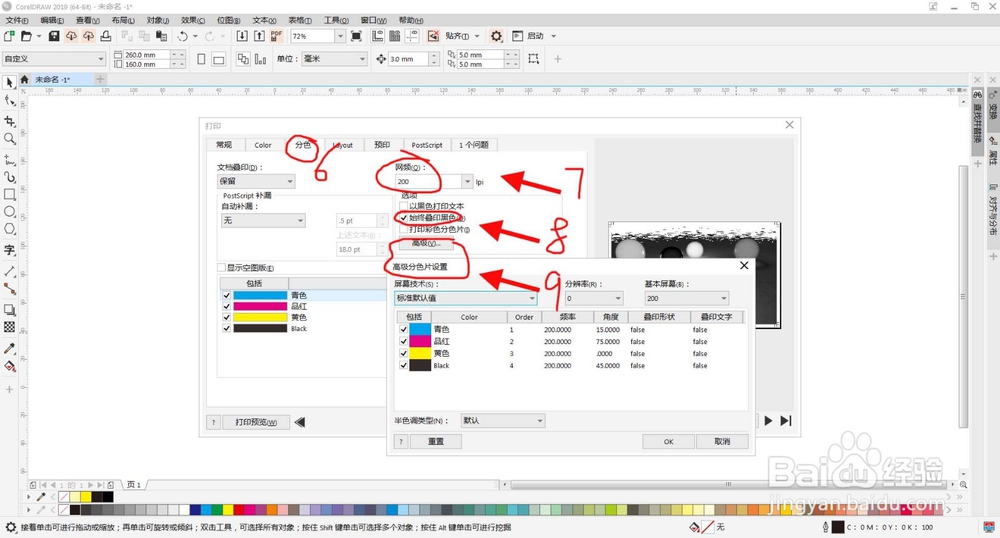Select the Crop tool
The width and height of the screenshot is (1000, 538).
pos(10,120)
